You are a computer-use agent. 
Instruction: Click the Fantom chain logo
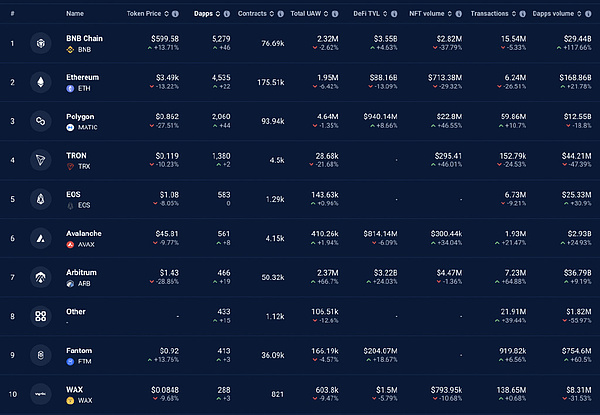pyautogui.click(x=40, y=355)
